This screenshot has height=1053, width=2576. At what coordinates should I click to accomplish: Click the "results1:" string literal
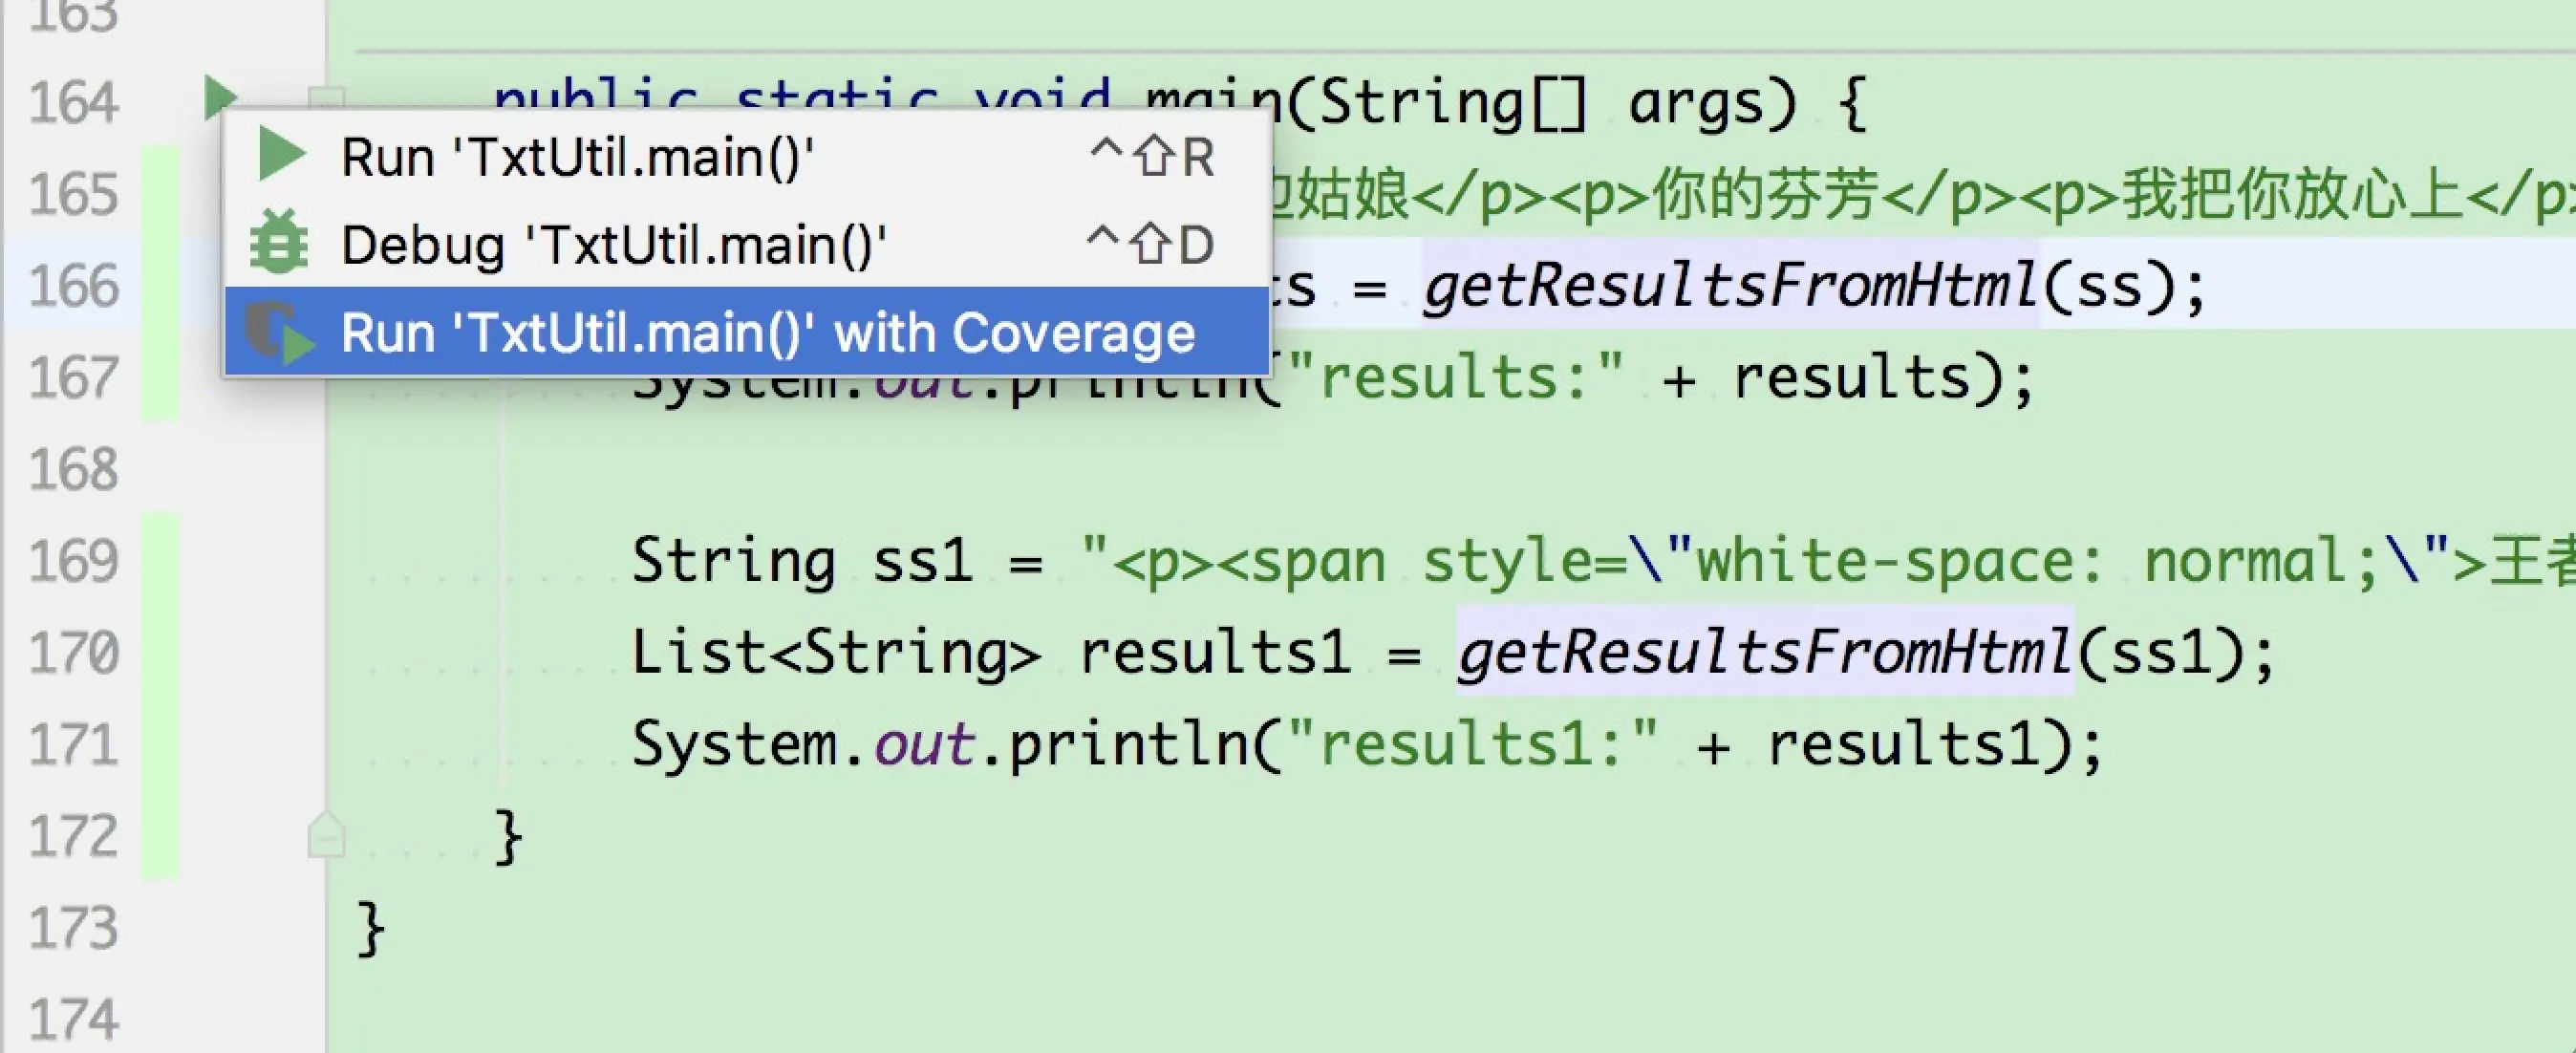pyautogui.click(x=1472, y=745)
